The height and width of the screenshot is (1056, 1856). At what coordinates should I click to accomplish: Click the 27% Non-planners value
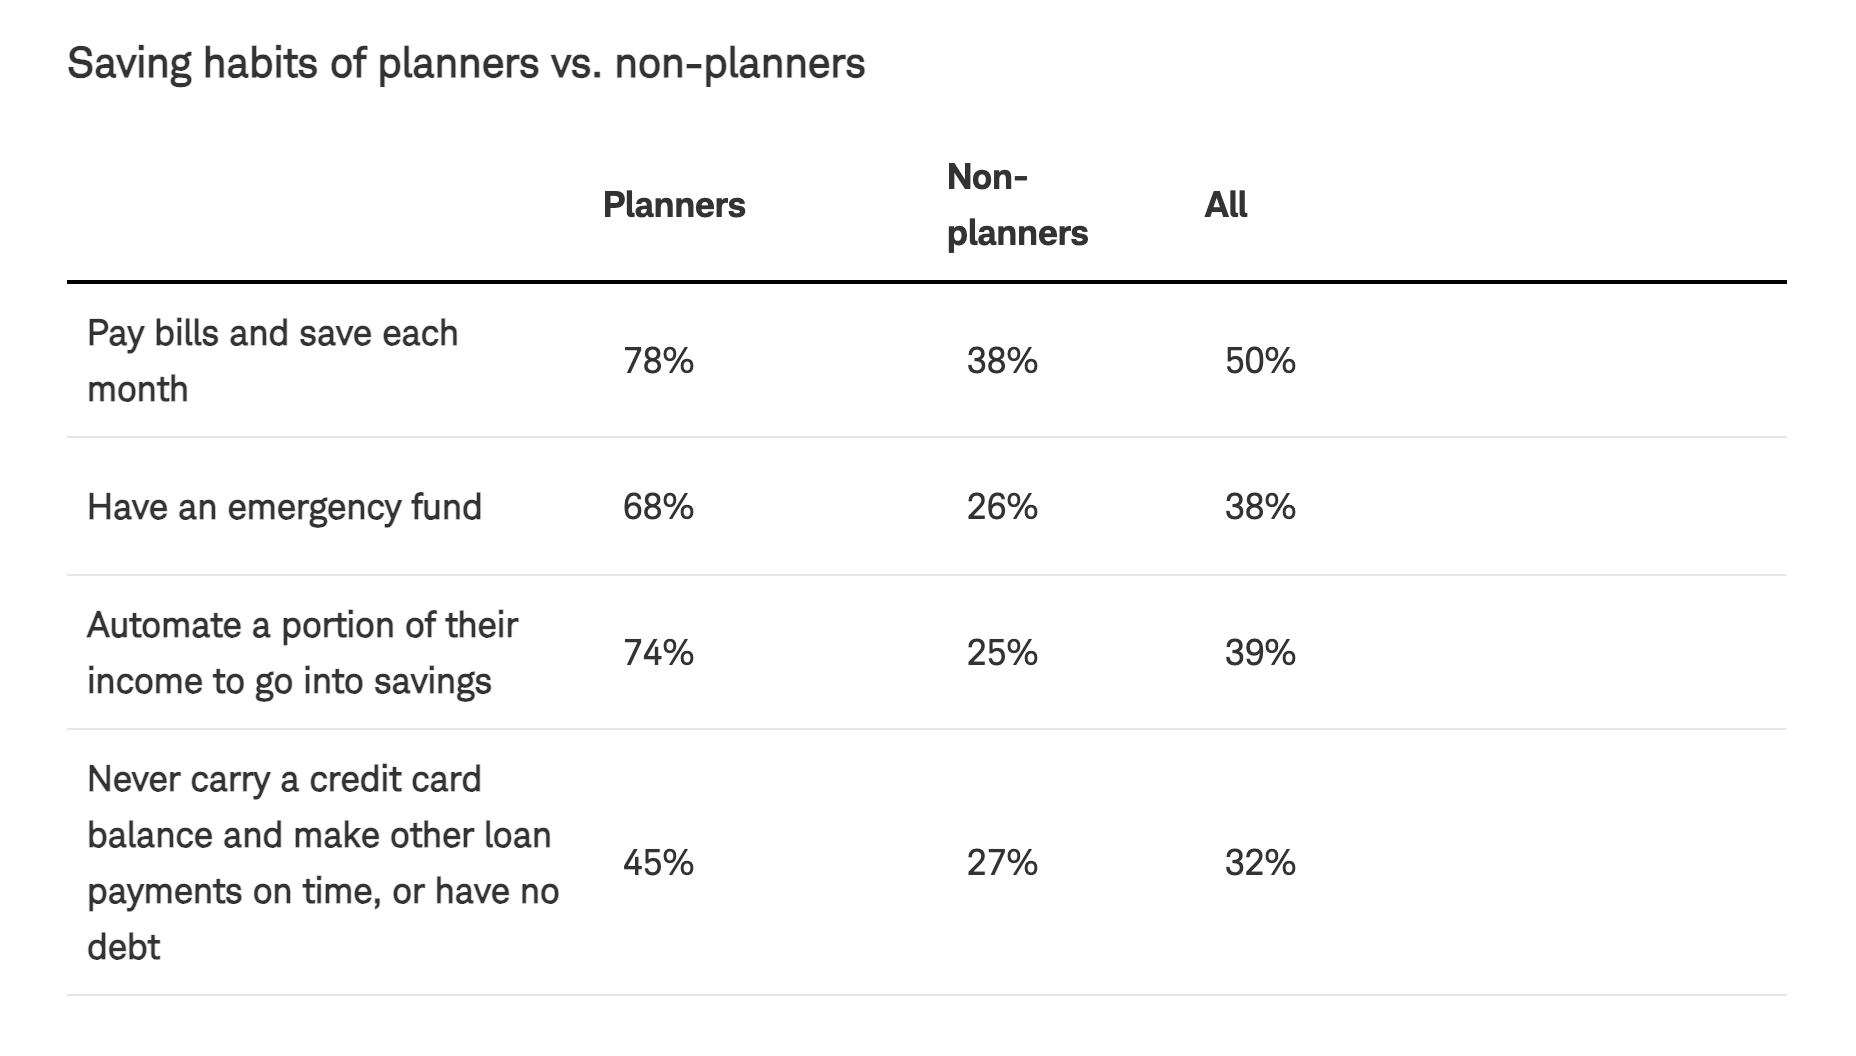pos(1002,862)
